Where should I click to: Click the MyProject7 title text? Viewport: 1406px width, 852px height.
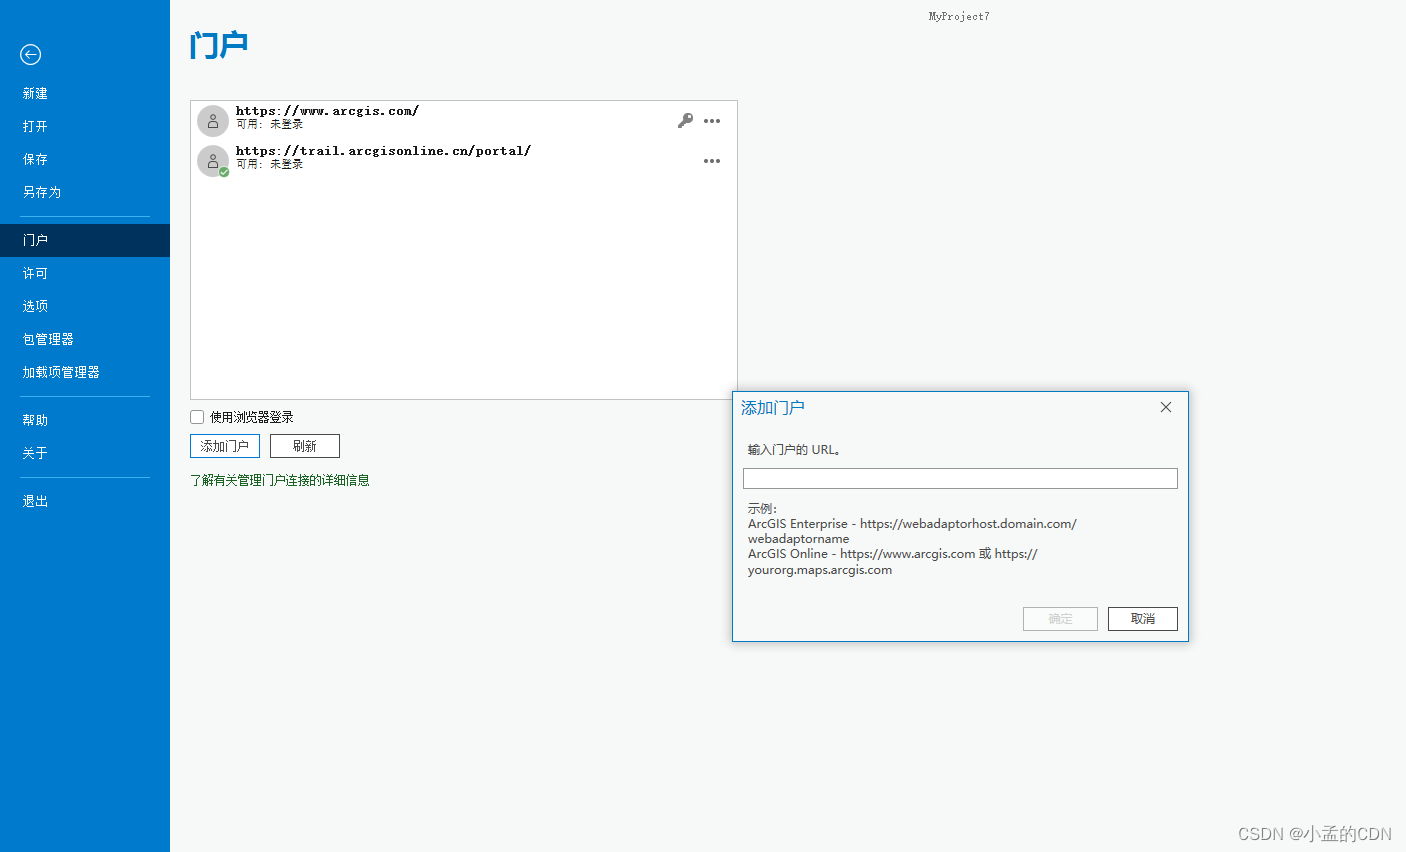pyautogui.click(x=959, y=16)
